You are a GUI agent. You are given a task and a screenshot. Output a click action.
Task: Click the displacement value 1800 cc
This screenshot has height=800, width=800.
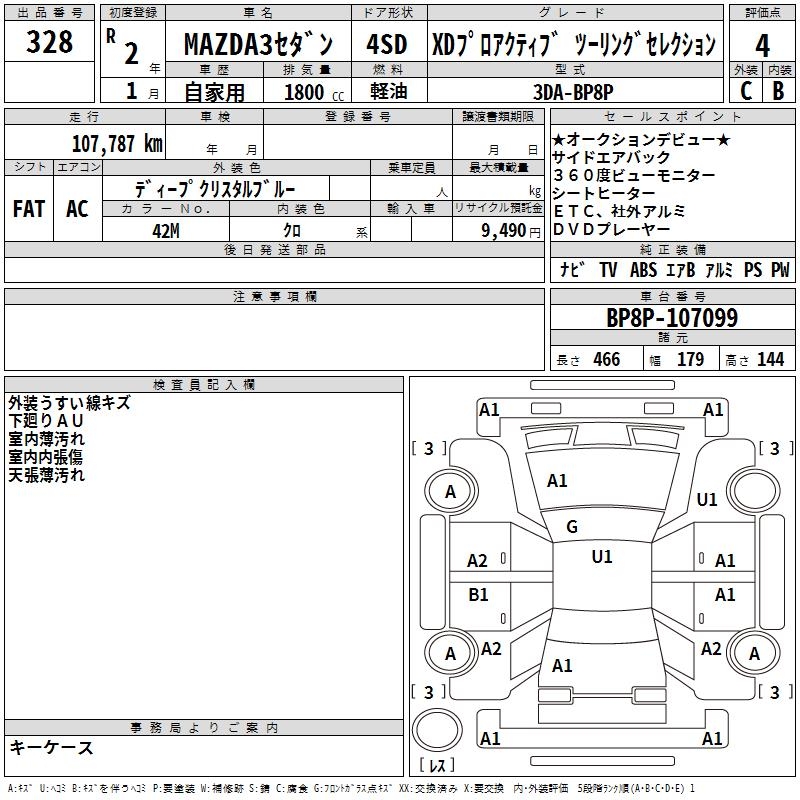pos(314,92)
